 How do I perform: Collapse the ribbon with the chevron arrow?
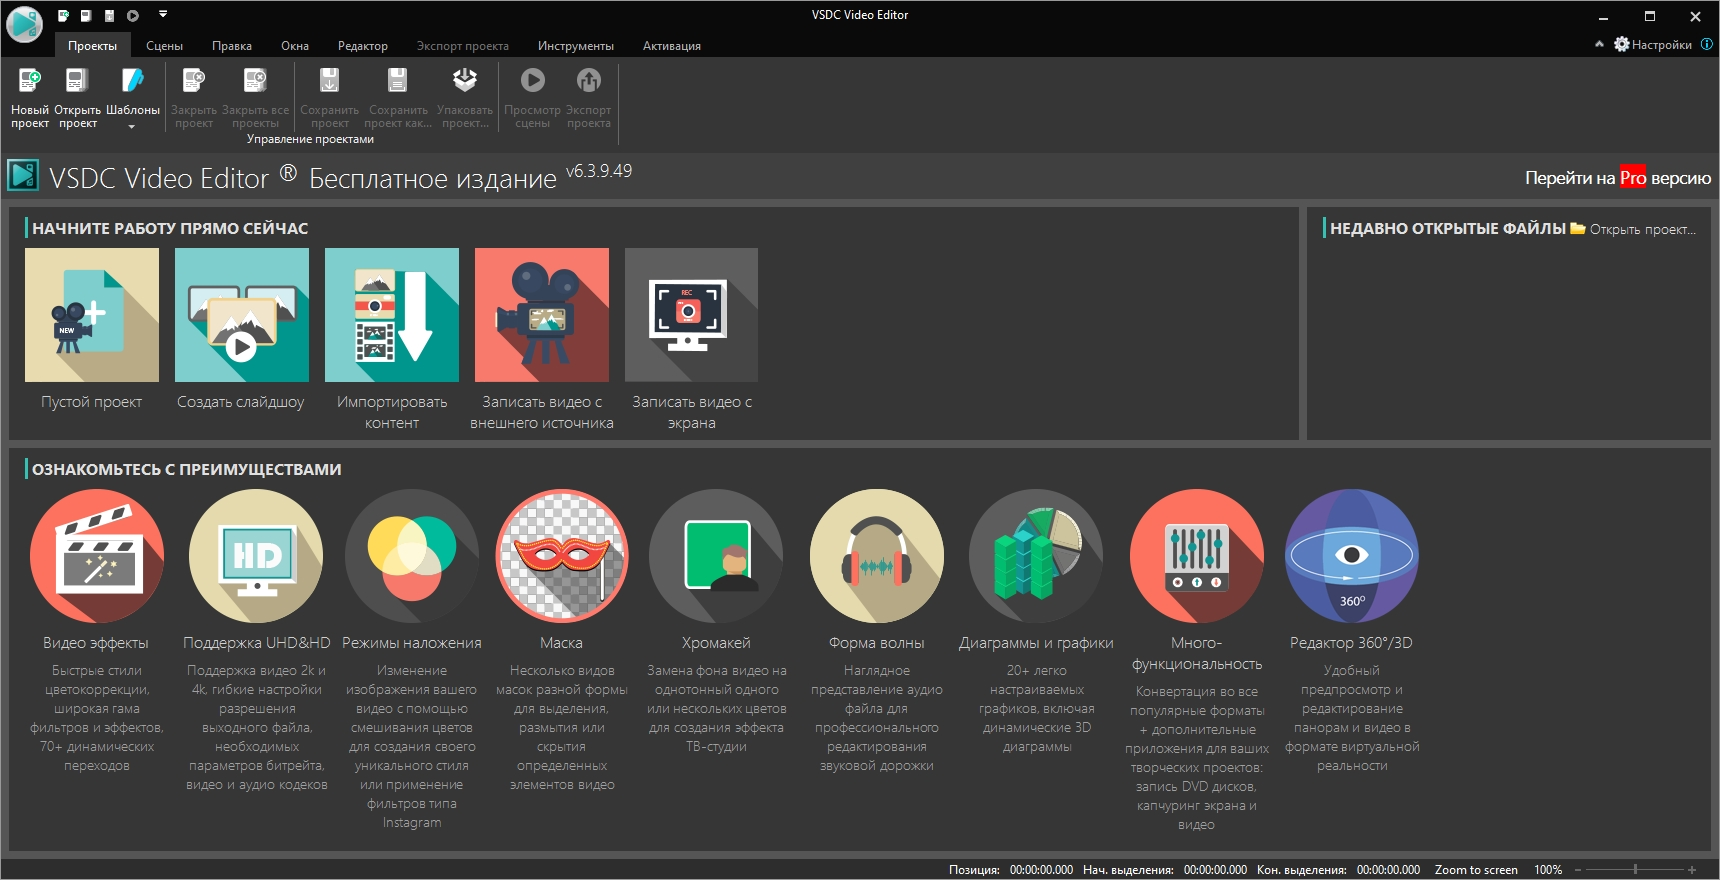tap(1599, 44)
